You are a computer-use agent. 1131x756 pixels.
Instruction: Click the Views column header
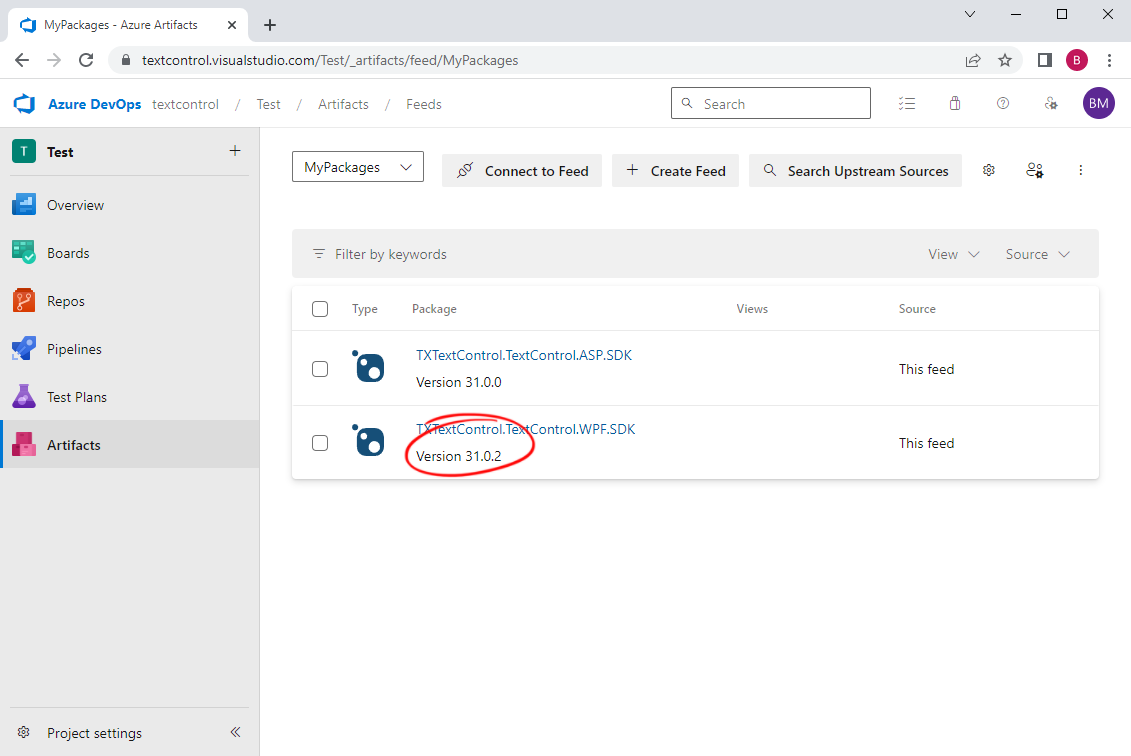(x=752, y=309)
